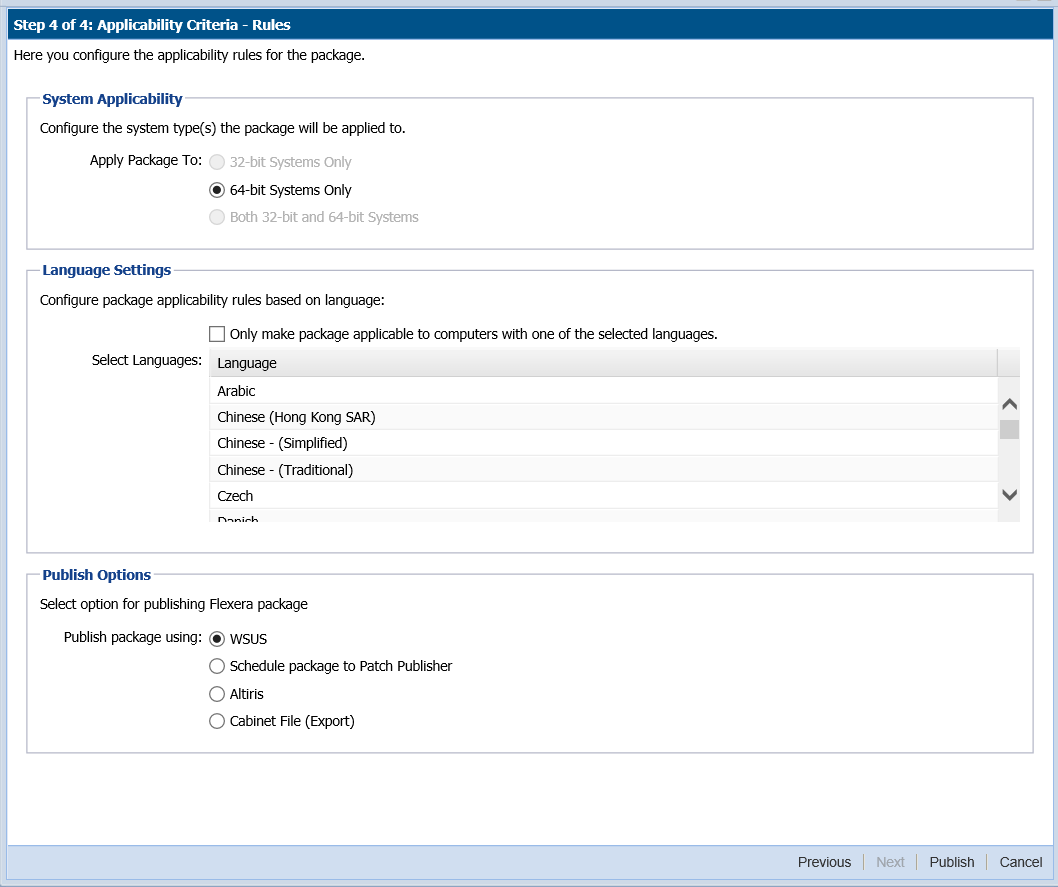The height and width of the screenshot is (887, 1058).
Task: Click the 32-bit Systems Only radio button
Action: 217,162
